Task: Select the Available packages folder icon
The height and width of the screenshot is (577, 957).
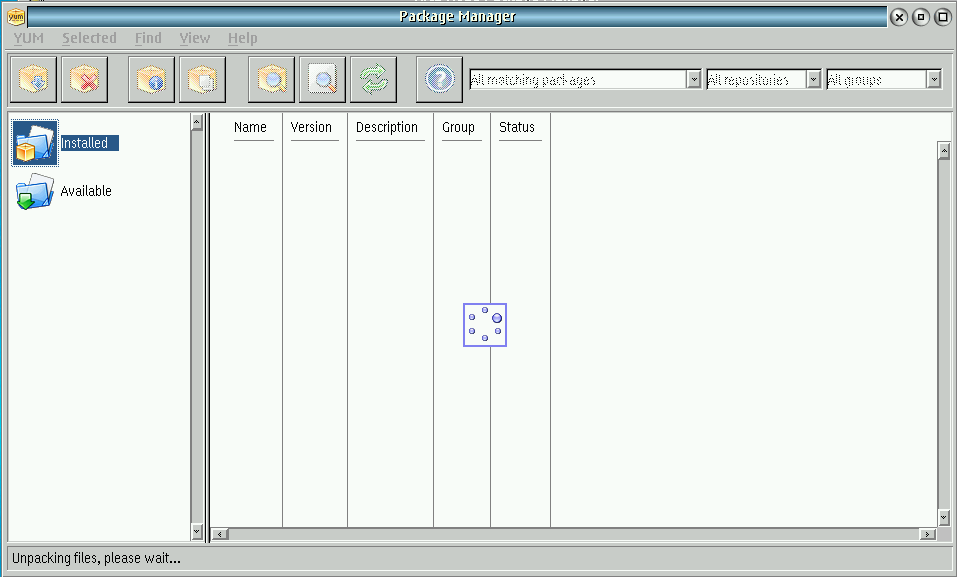Action: 34,191
